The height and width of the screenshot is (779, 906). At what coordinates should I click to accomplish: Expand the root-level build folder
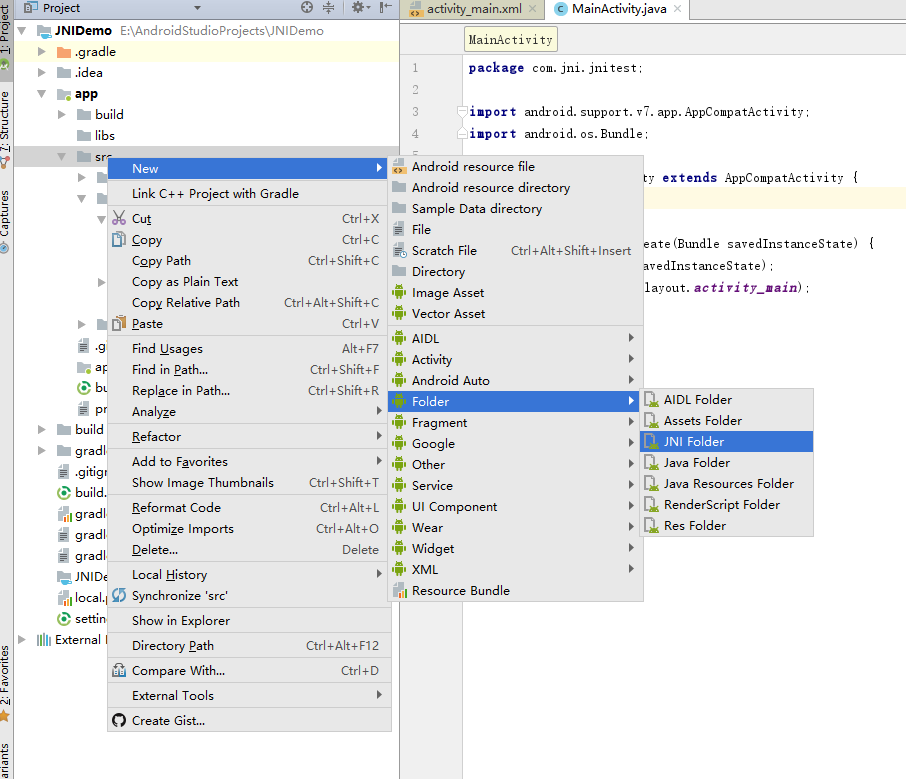(x=42, y=429)
